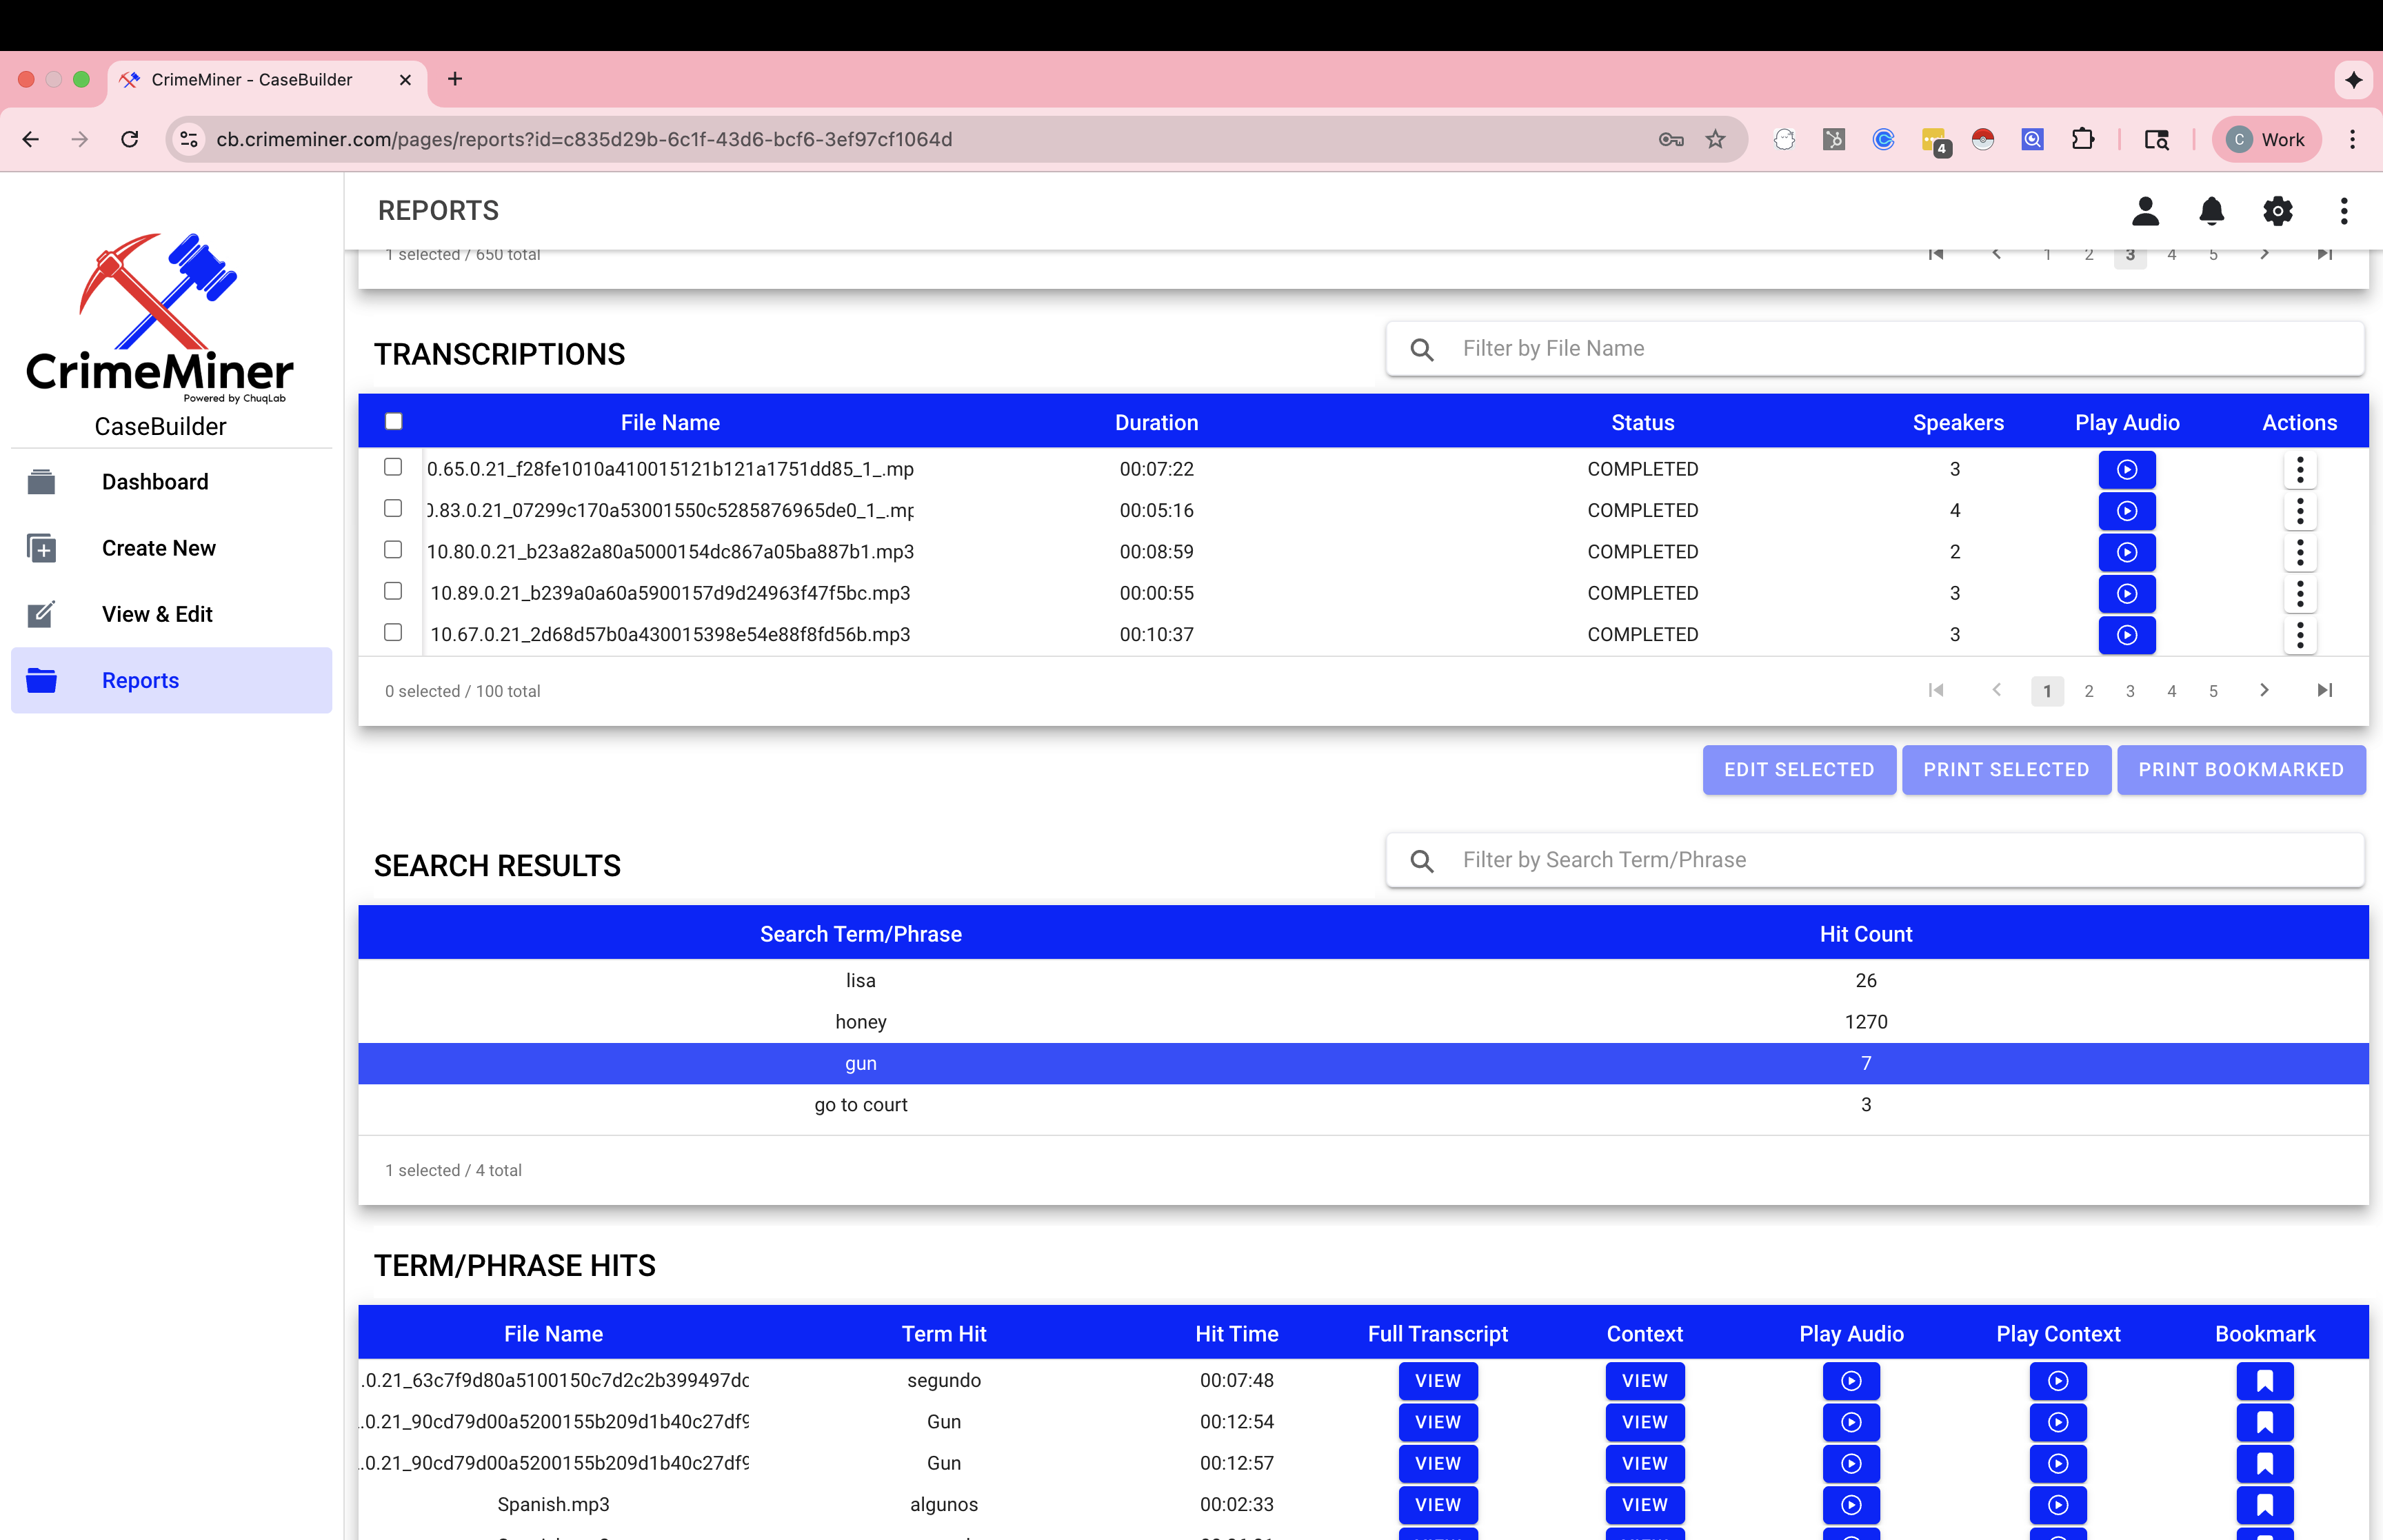Screen dimensions: 2383x1540
Task: Open the actions menu for the first transcription row
Action: (2300, 469)
